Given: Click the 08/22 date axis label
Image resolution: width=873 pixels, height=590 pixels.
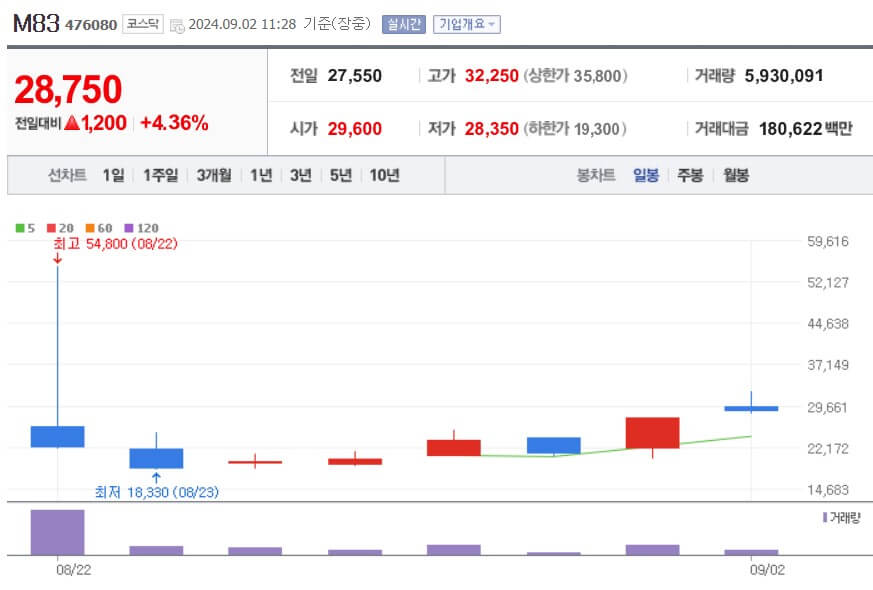Looking at the screenshot, I should (73, 570).
